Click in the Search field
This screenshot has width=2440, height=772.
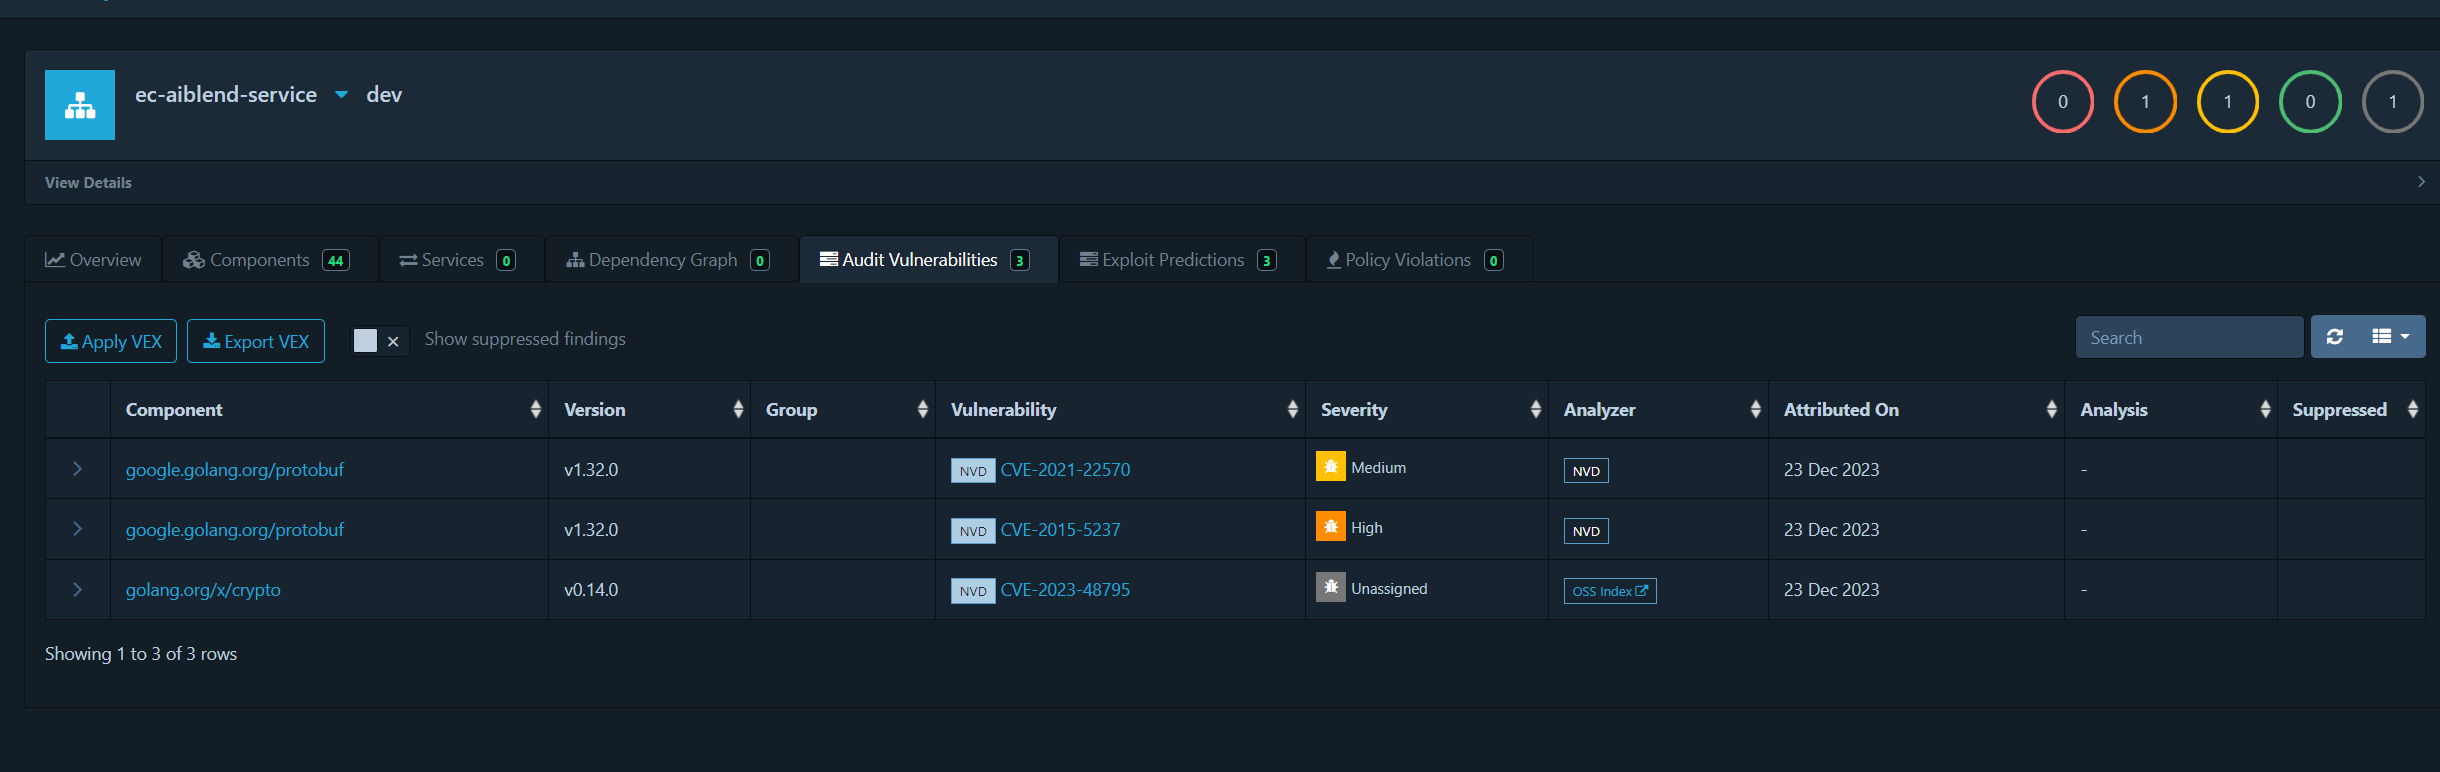point(2190,338)
